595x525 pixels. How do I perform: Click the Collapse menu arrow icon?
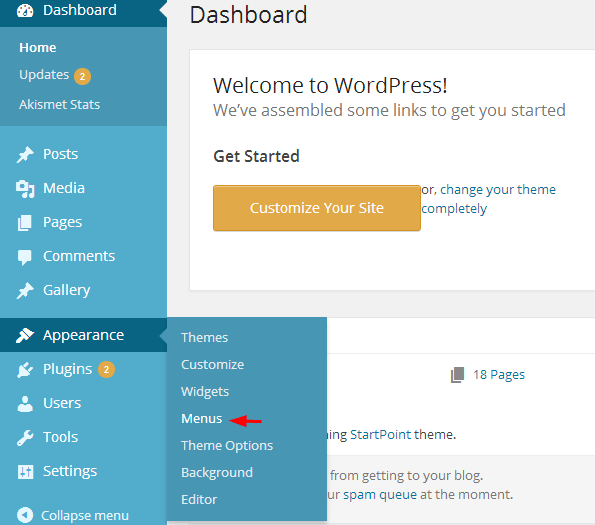point(25,515)
